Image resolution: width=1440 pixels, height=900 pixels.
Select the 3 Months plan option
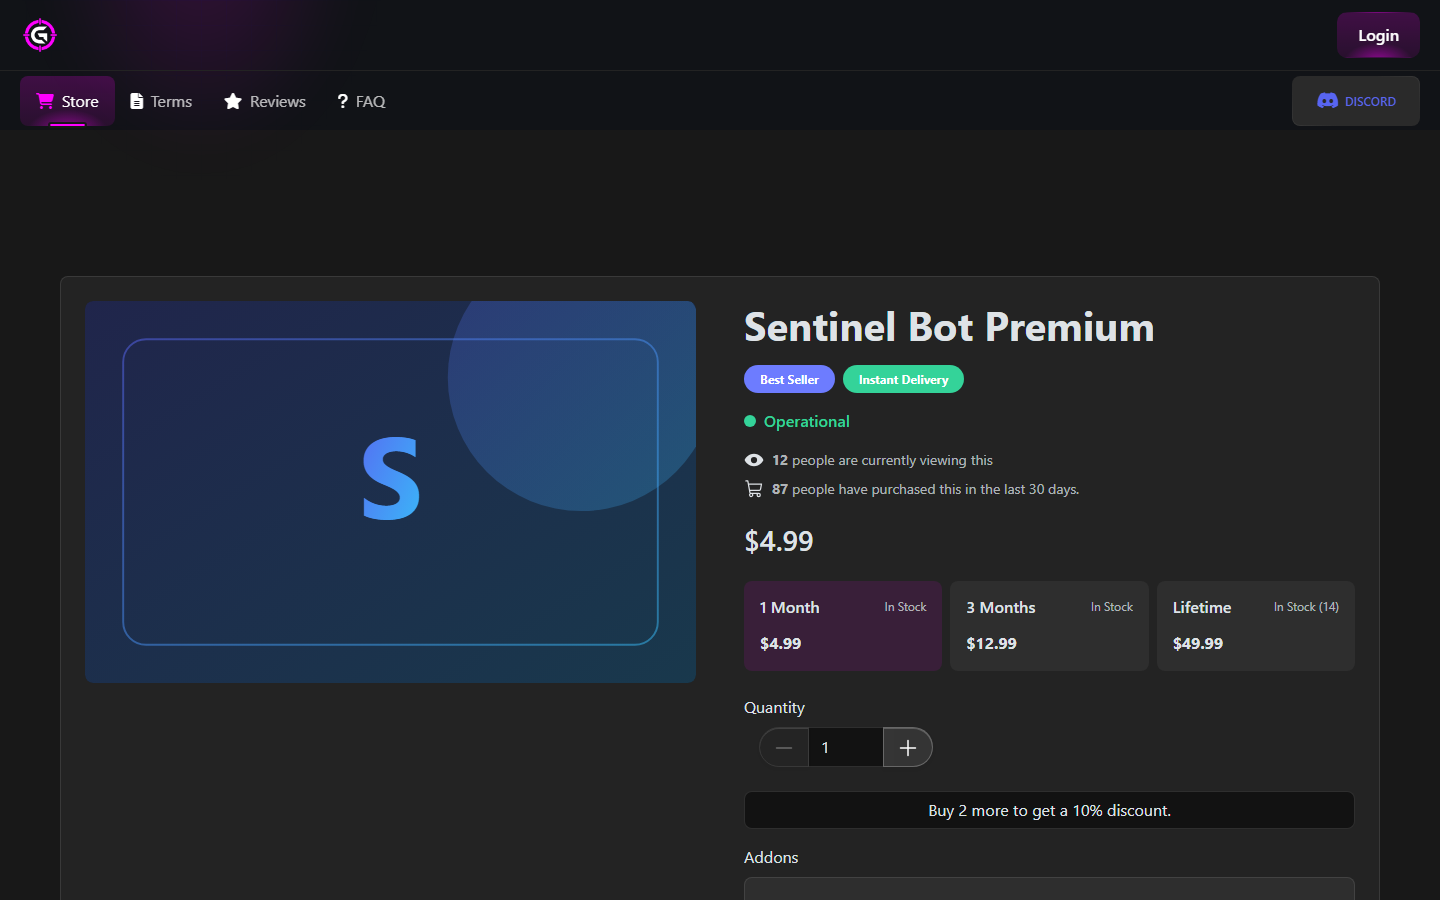coord(1049,626)
